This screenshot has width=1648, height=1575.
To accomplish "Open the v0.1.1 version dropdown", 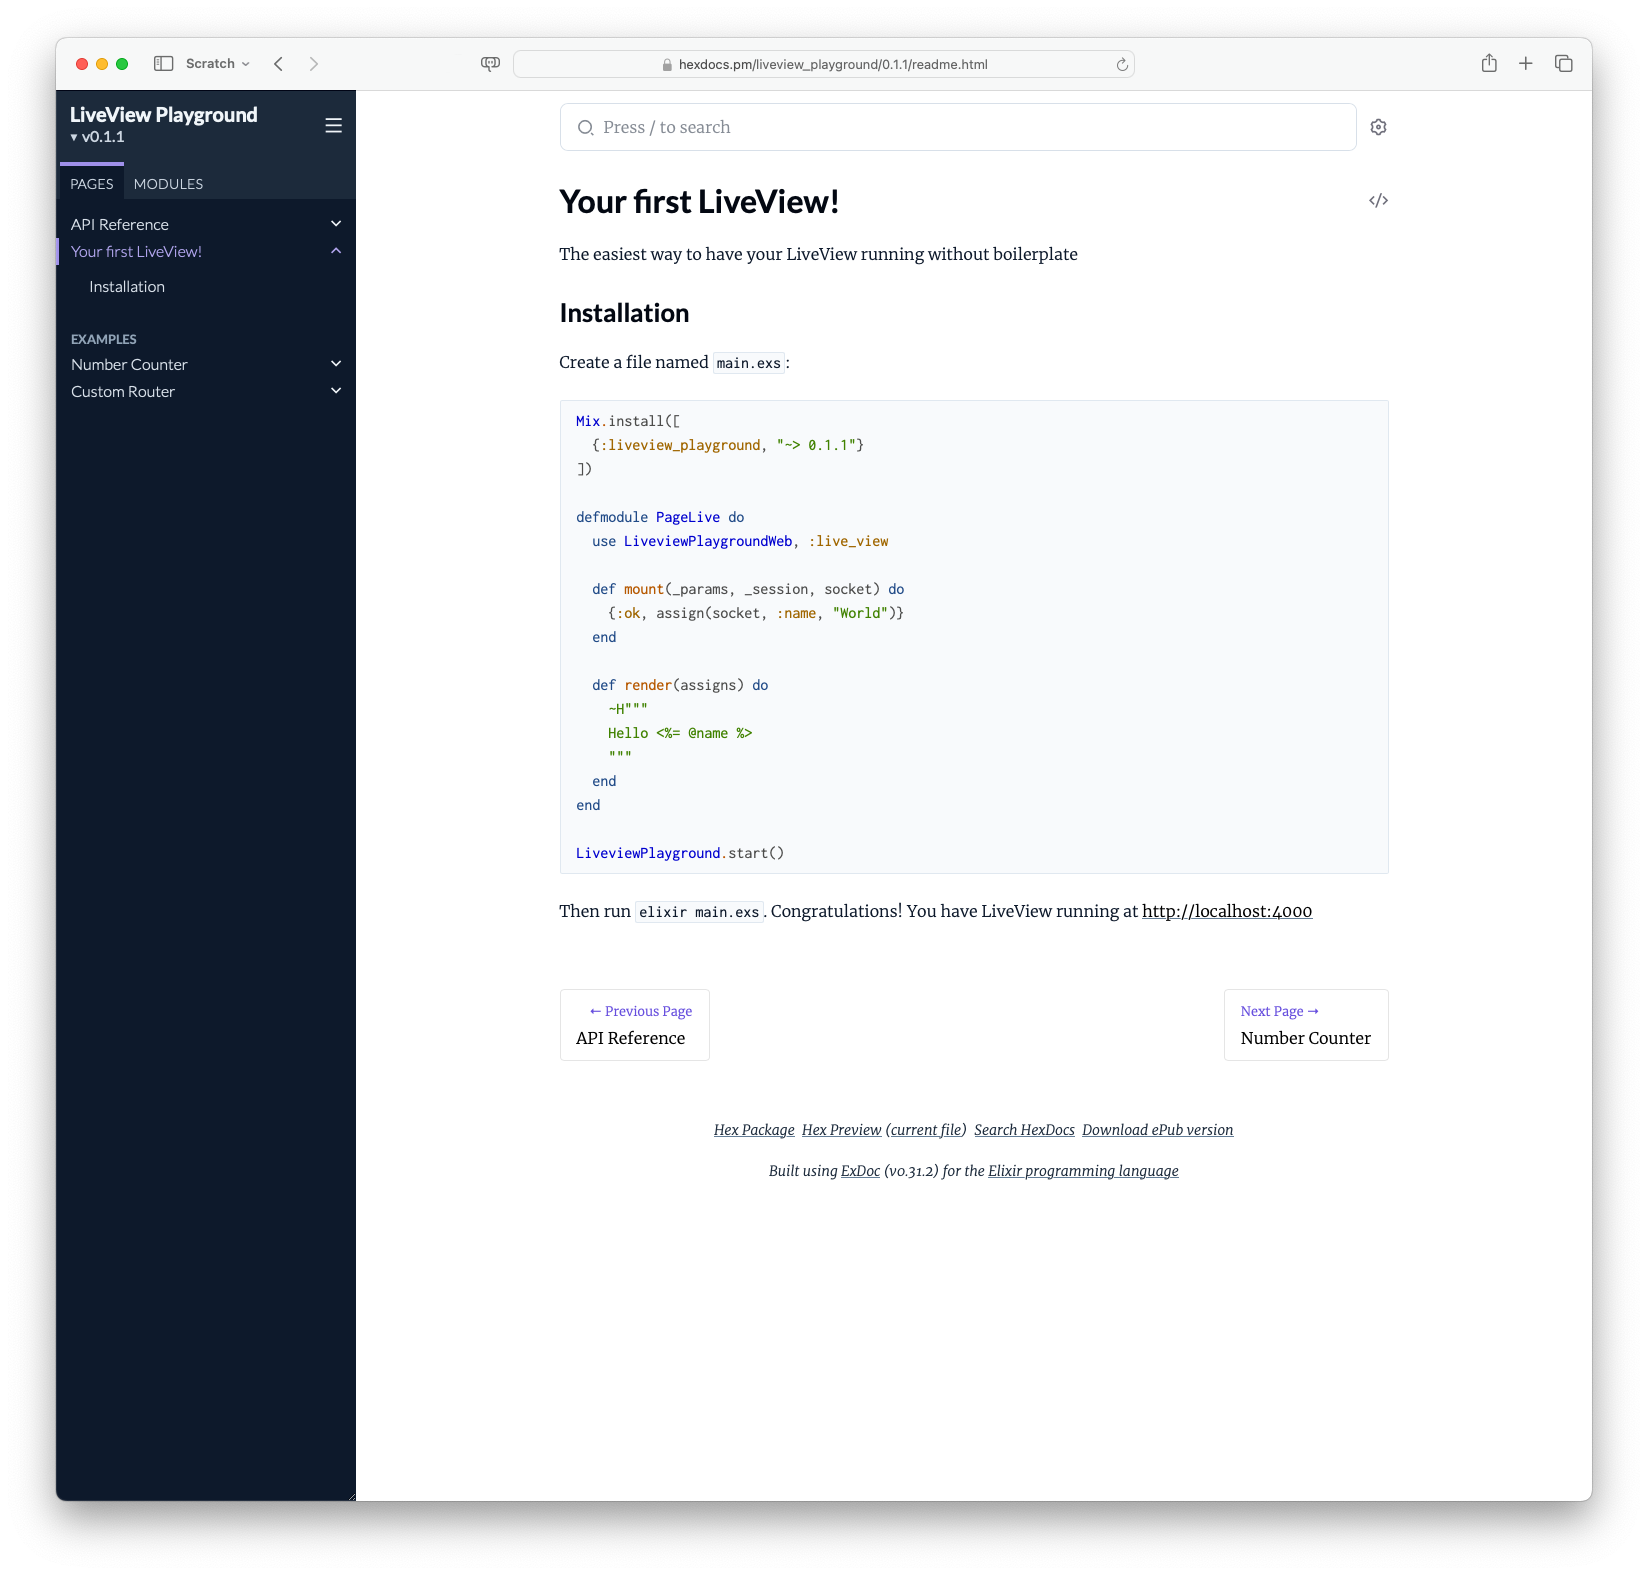I will click(x=97, y=137).
